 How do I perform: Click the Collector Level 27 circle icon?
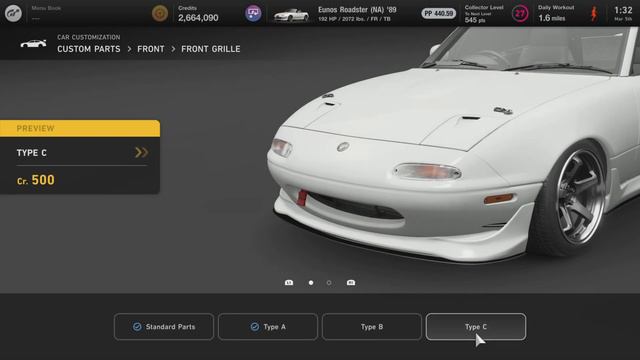520,14
